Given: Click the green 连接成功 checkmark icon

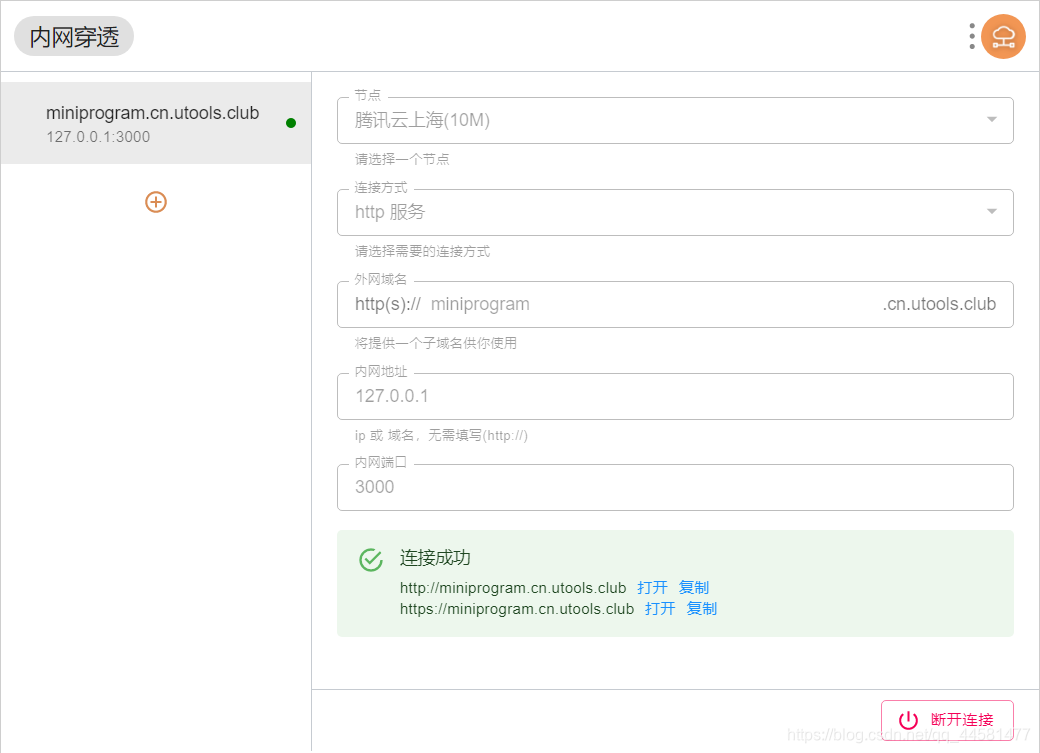Looking at the screenshot, I should pyautogui.click(x=371, y=560).
